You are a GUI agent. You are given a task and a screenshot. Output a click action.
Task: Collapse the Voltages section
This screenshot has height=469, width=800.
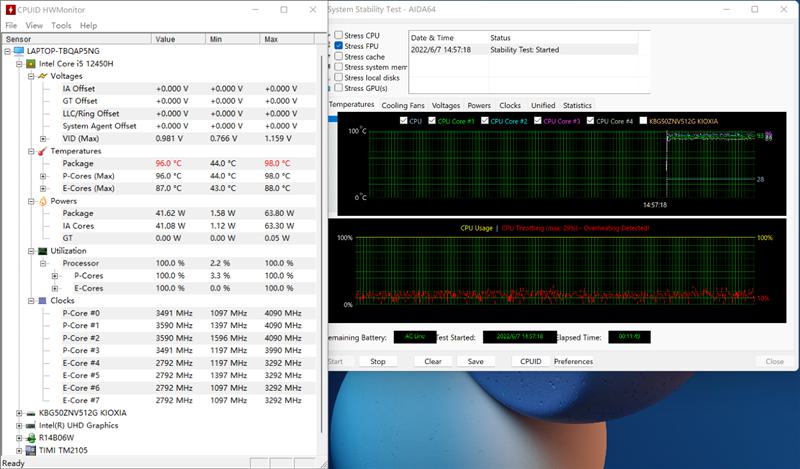pyautogui.click(x=31, y=76)
